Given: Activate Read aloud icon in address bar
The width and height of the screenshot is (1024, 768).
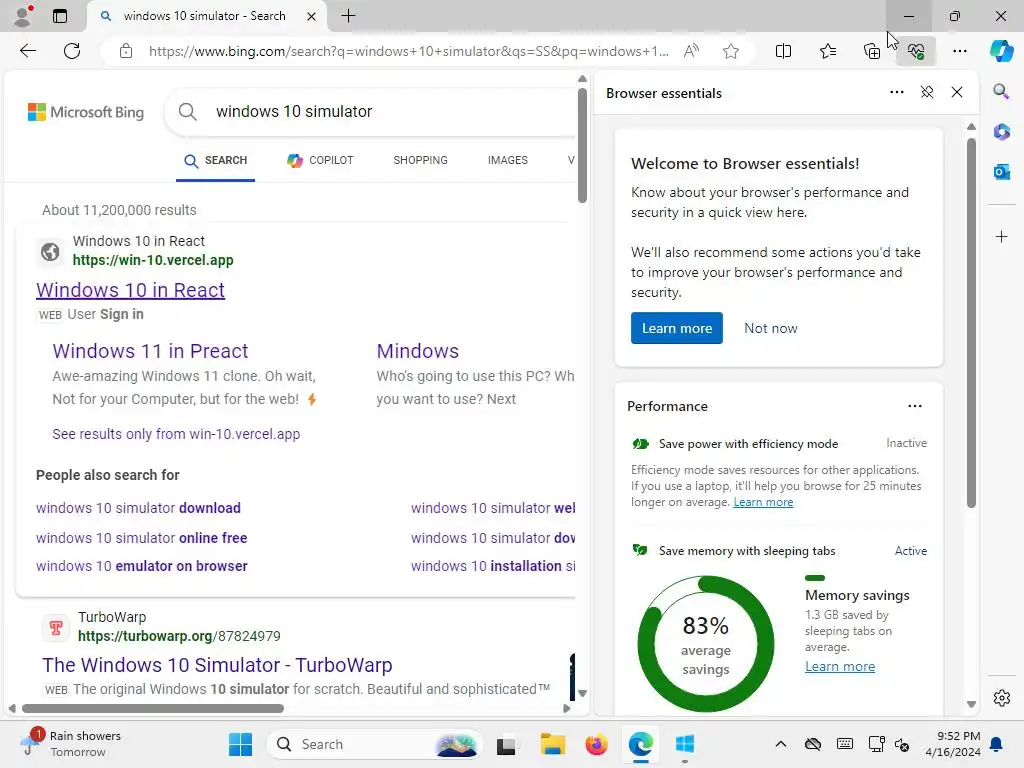Looking at the screenshot, I should [x=691, y=51].
